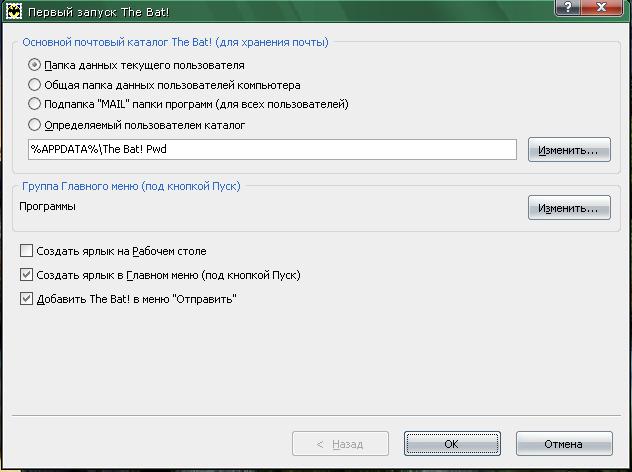Click the %APPDATA%\The Bat! Pwd path field
Image resolution: width=632 pixels, height=472 pixels.
coord(272,150)
